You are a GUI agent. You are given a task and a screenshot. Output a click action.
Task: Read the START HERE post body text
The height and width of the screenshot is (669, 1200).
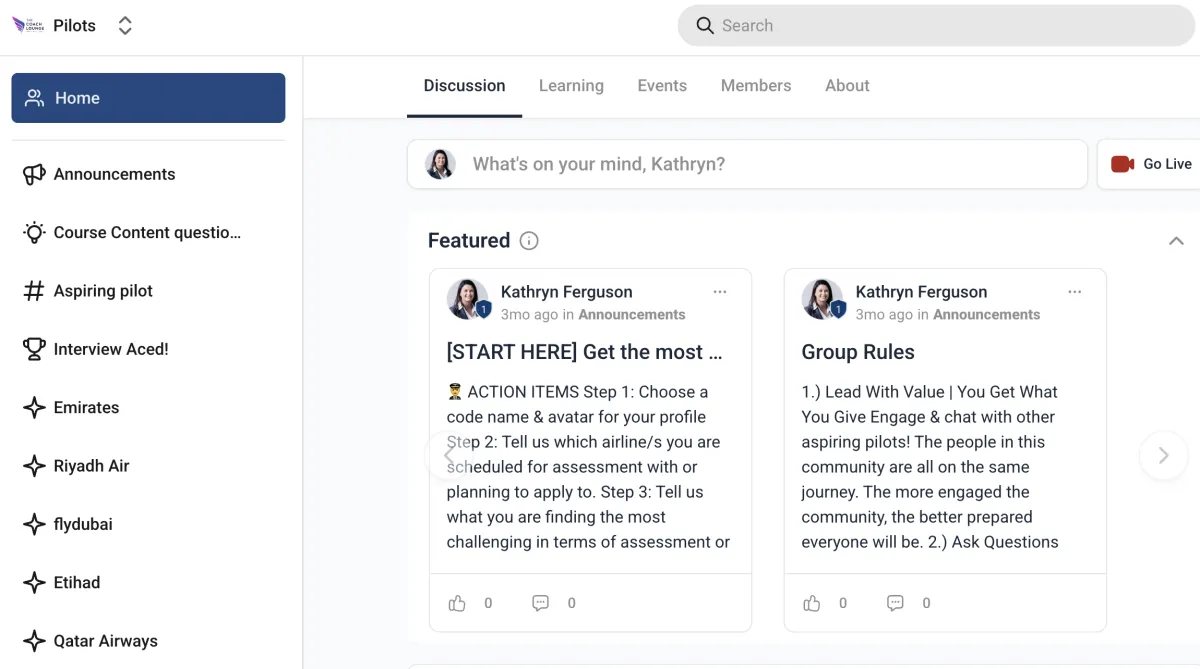pos(590,467)
